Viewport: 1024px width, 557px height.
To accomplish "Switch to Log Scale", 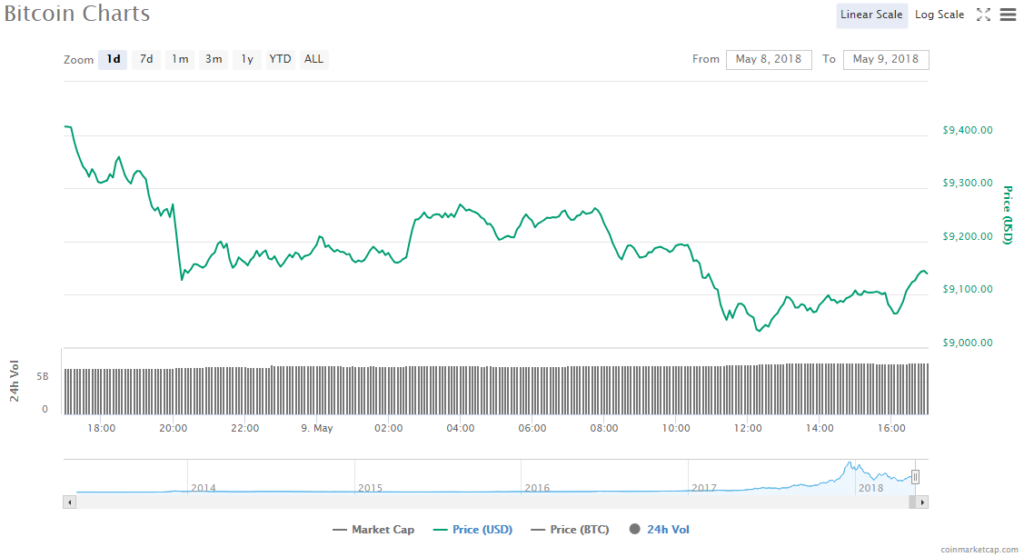I will [x=939, y=14].
